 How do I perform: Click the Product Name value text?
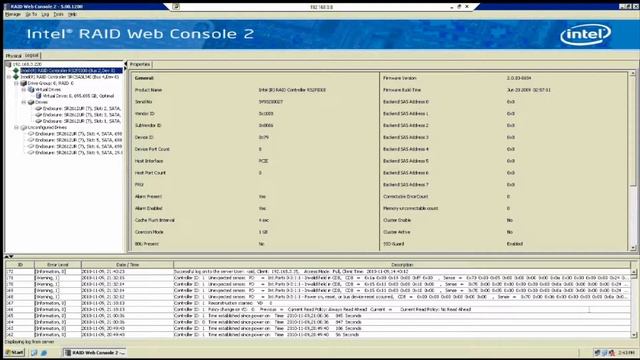(x=292, y=90)
